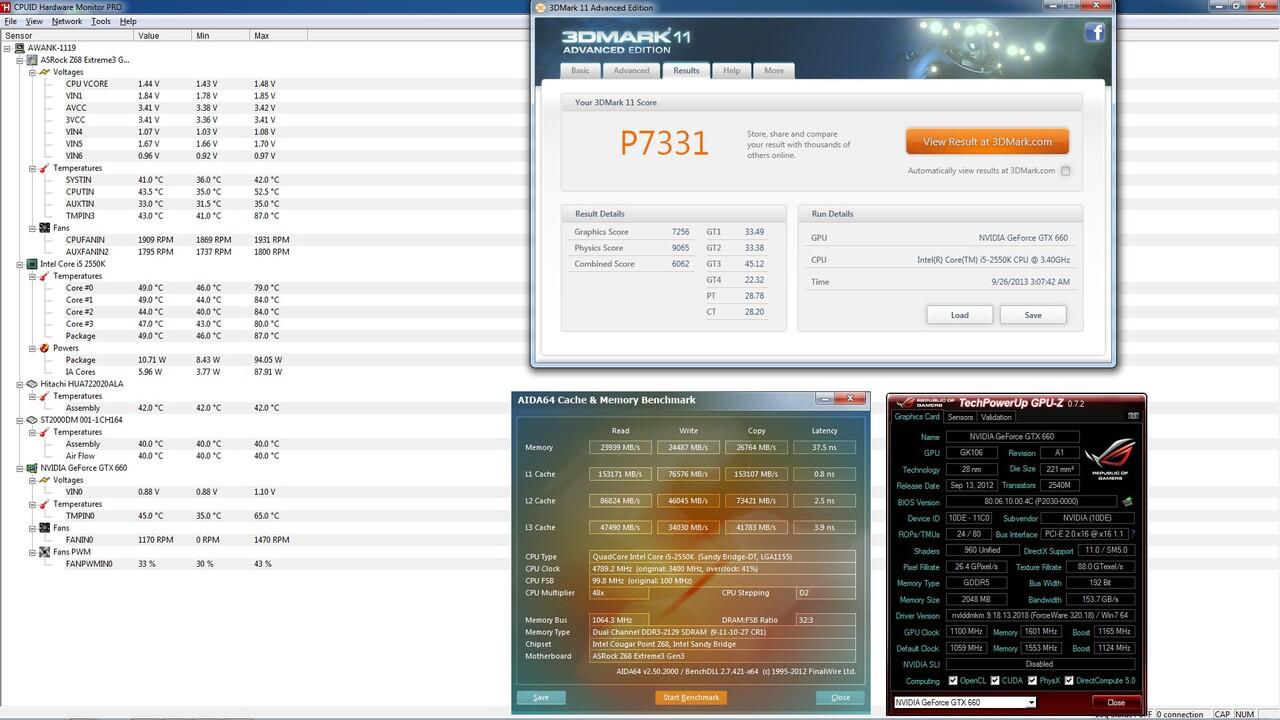Click GPU-Z Name field NVIDIA GeForce GTX 660
The image size is (1280, 720).
tap(1012, 437)
